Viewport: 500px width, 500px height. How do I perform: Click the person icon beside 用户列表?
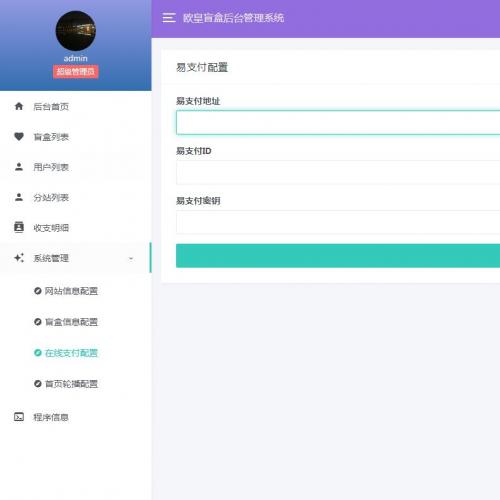coord(19,167)
